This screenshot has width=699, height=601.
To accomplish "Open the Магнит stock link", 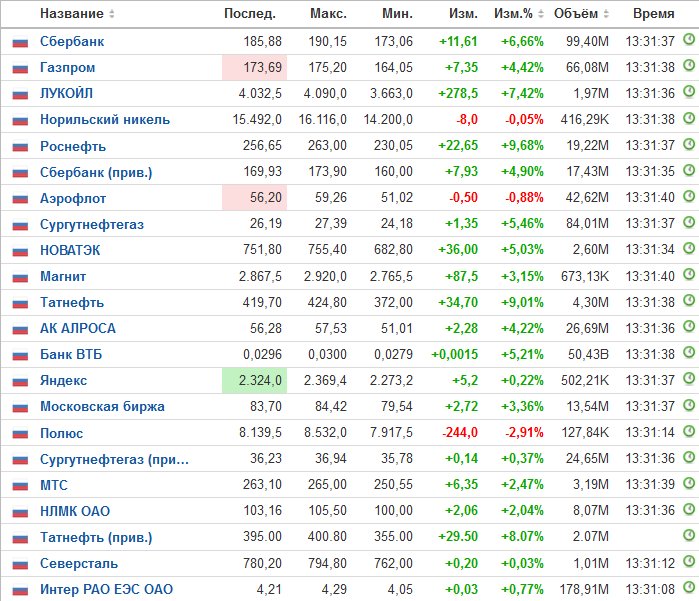I will tap(63, 276).
